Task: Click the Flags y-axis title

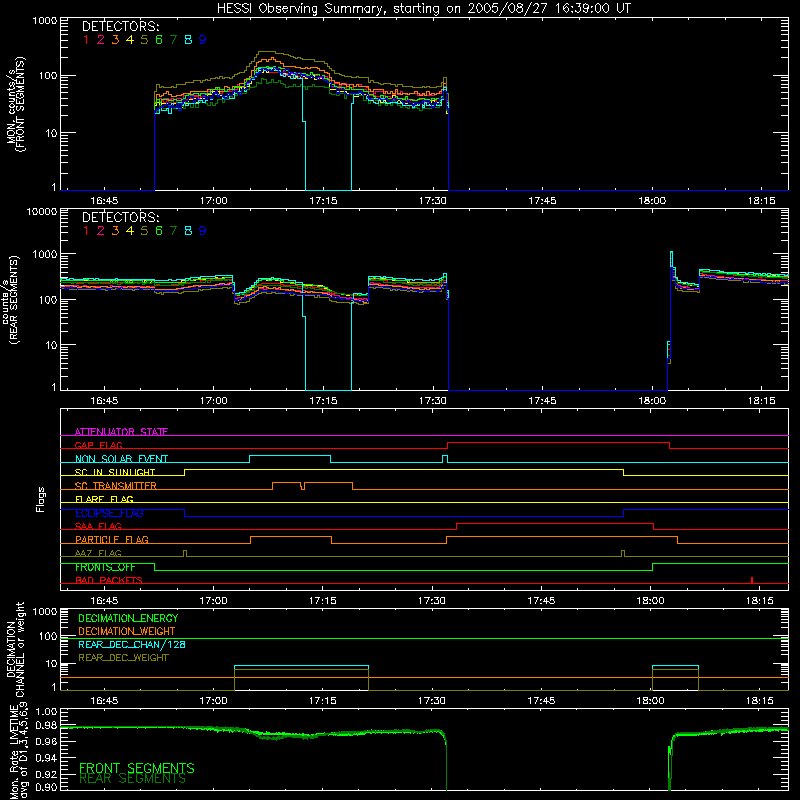Action: tap(41, 499)
